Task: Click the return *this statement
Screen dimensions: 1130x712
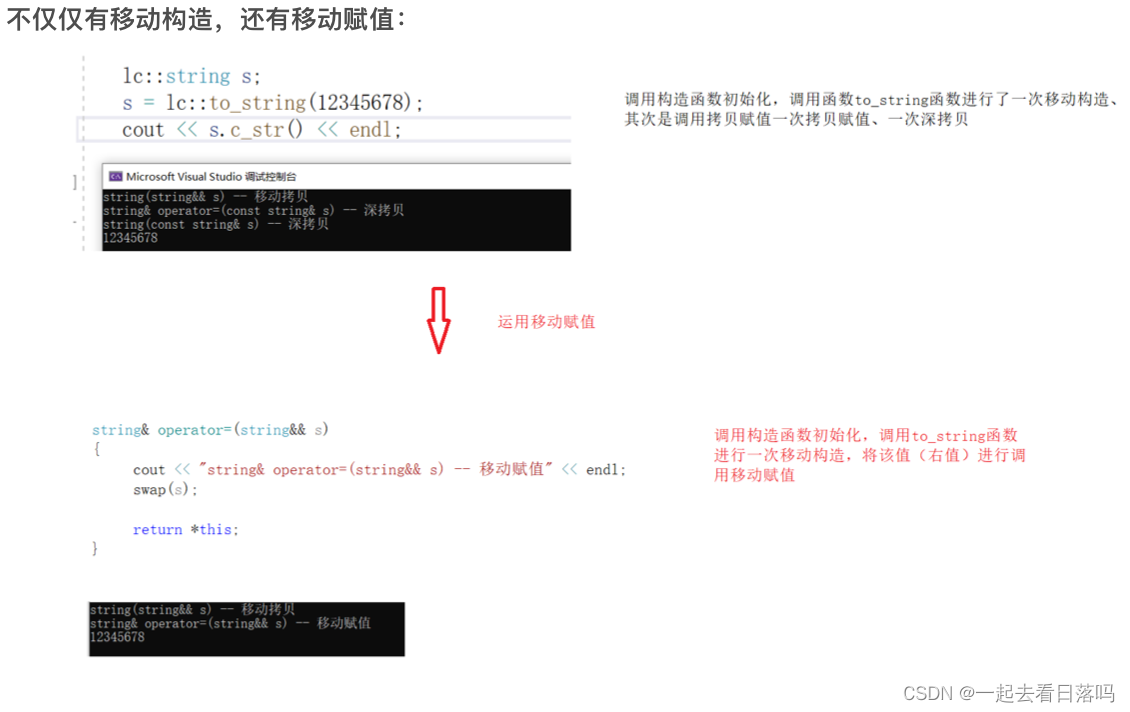Action: tap(185, 529)
